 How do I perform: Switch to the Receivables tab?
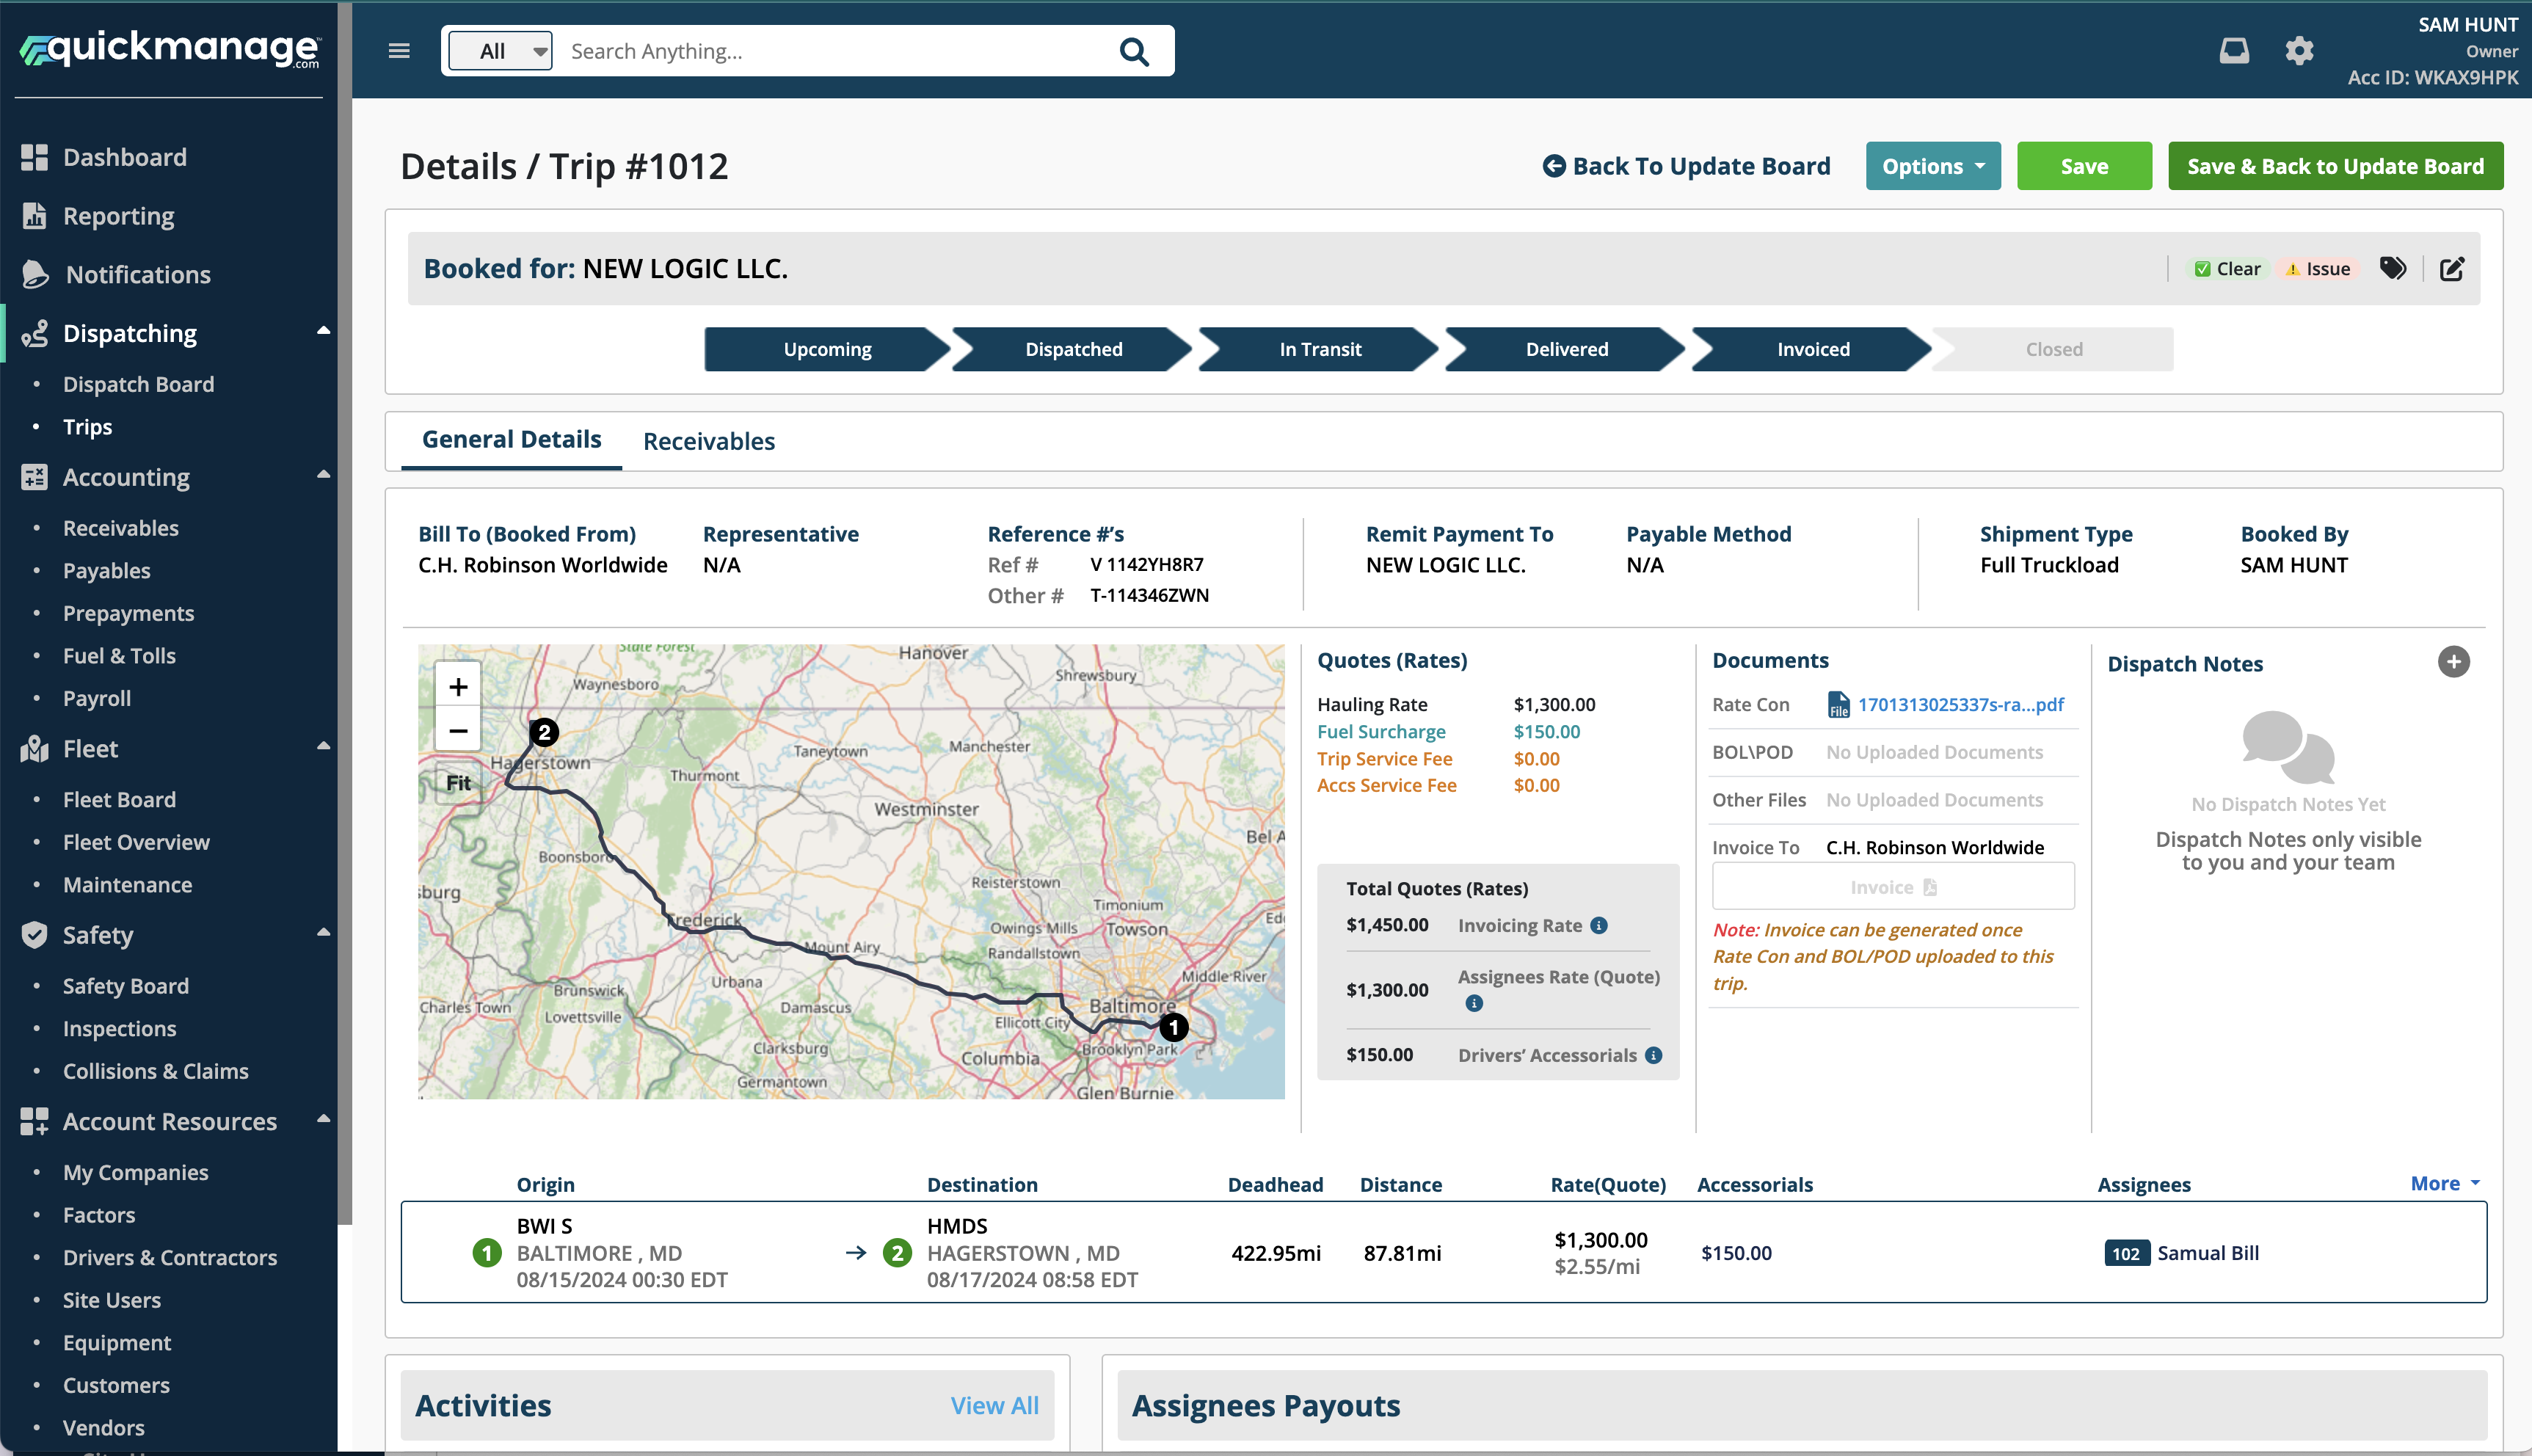click(708, 441)
